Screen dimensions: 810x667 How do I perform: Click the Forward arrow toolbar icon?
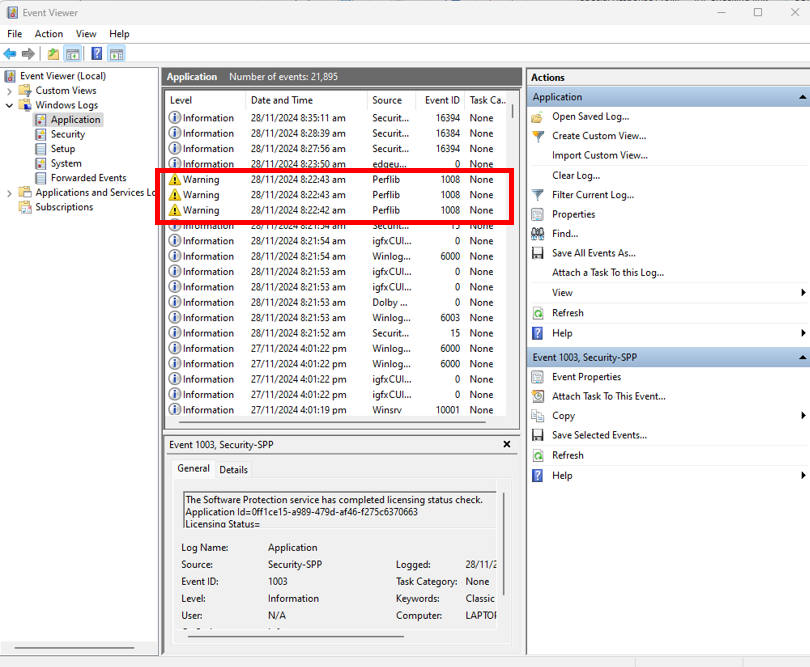click(28, 54)
